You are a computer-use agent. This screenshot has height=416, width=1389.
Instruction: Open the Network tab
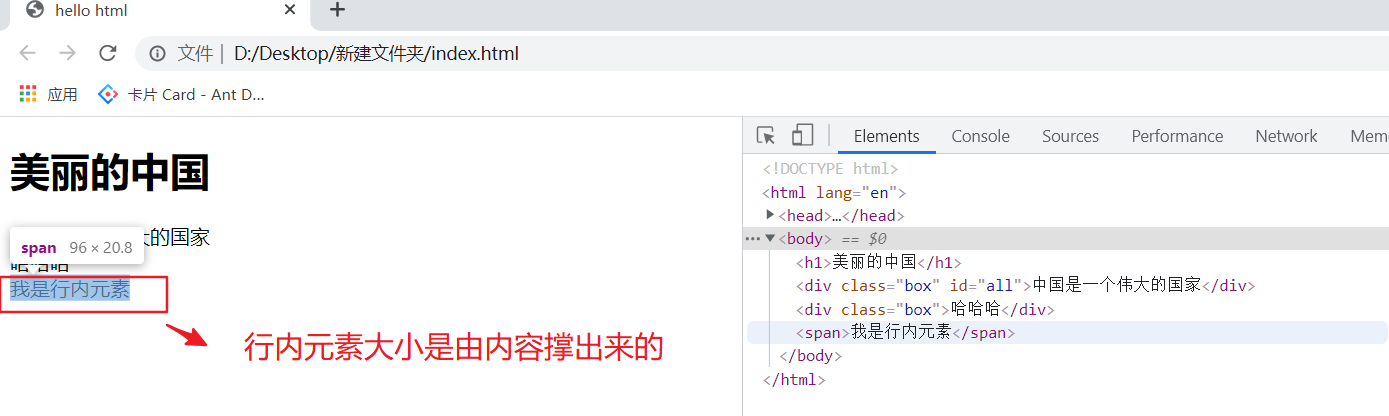[1286, 136]
